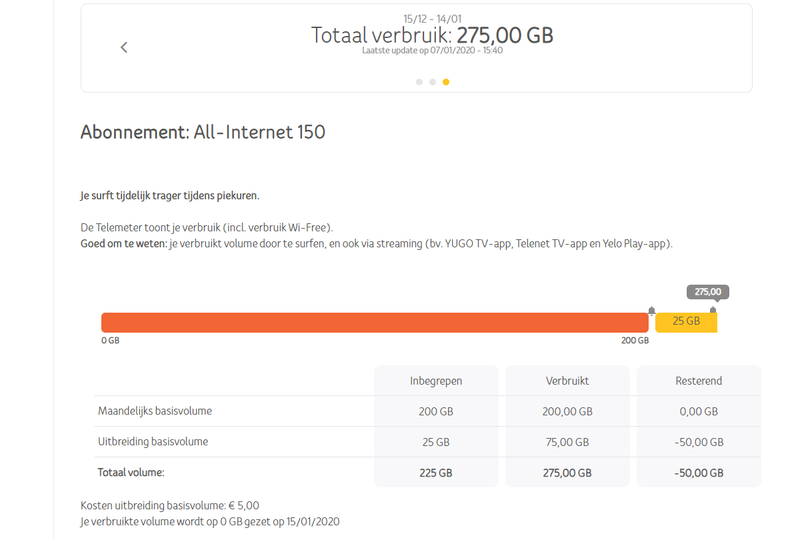Click the Abonnement: All-Internet 150 heading
800x540 pixels.
pos(203,132)
